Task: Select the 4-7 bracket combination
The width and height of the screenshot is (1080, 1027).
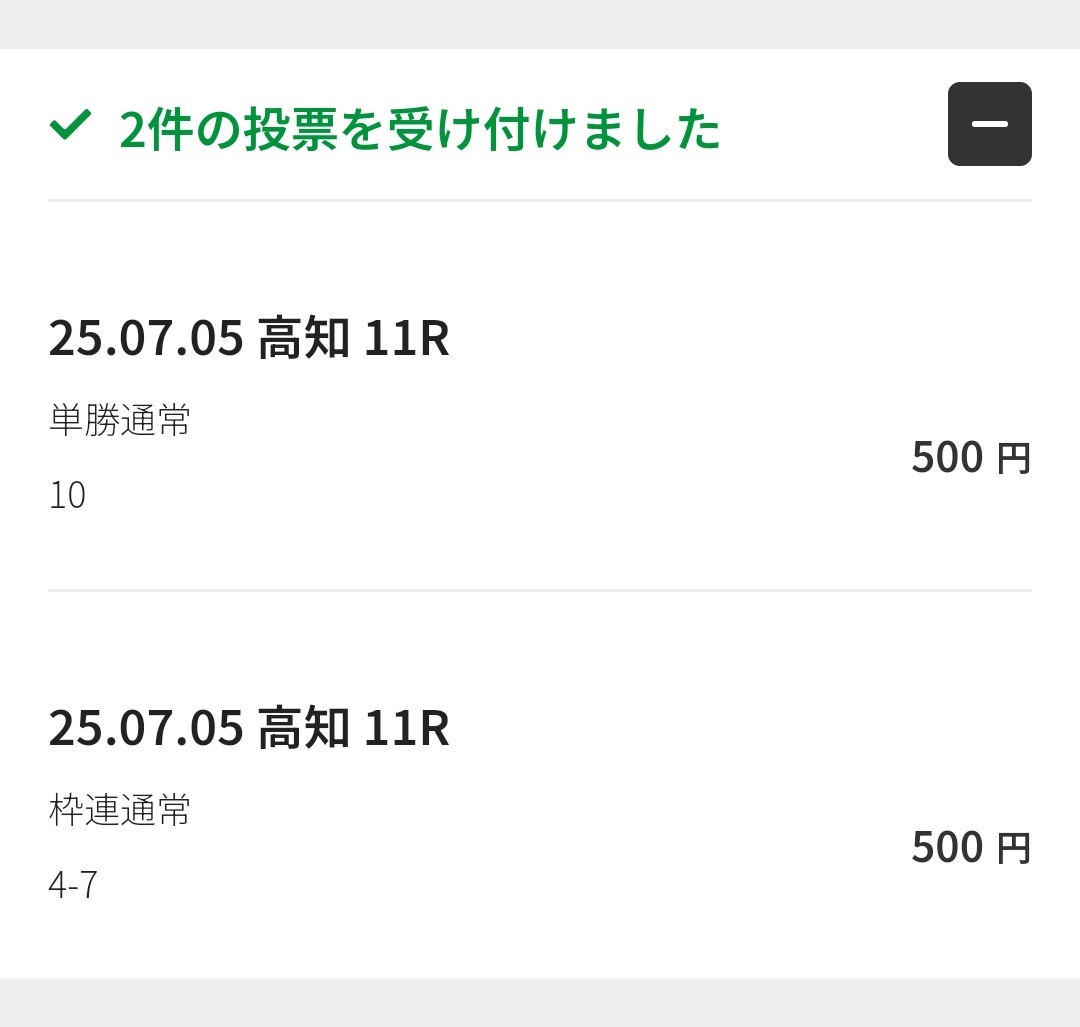Action: tap(73, 884)
